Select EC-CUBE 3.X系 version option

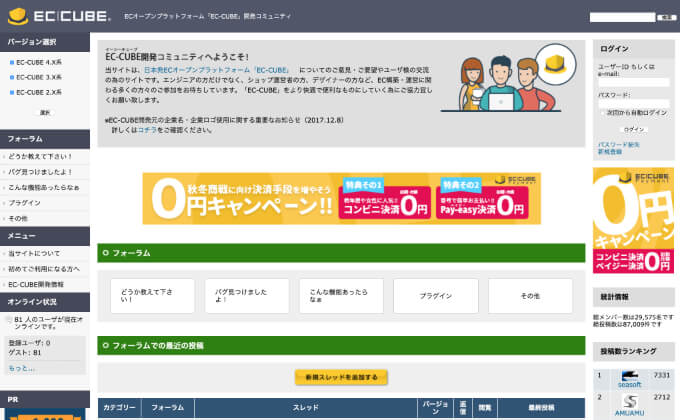pyautogui.click(x=39, y=77)
